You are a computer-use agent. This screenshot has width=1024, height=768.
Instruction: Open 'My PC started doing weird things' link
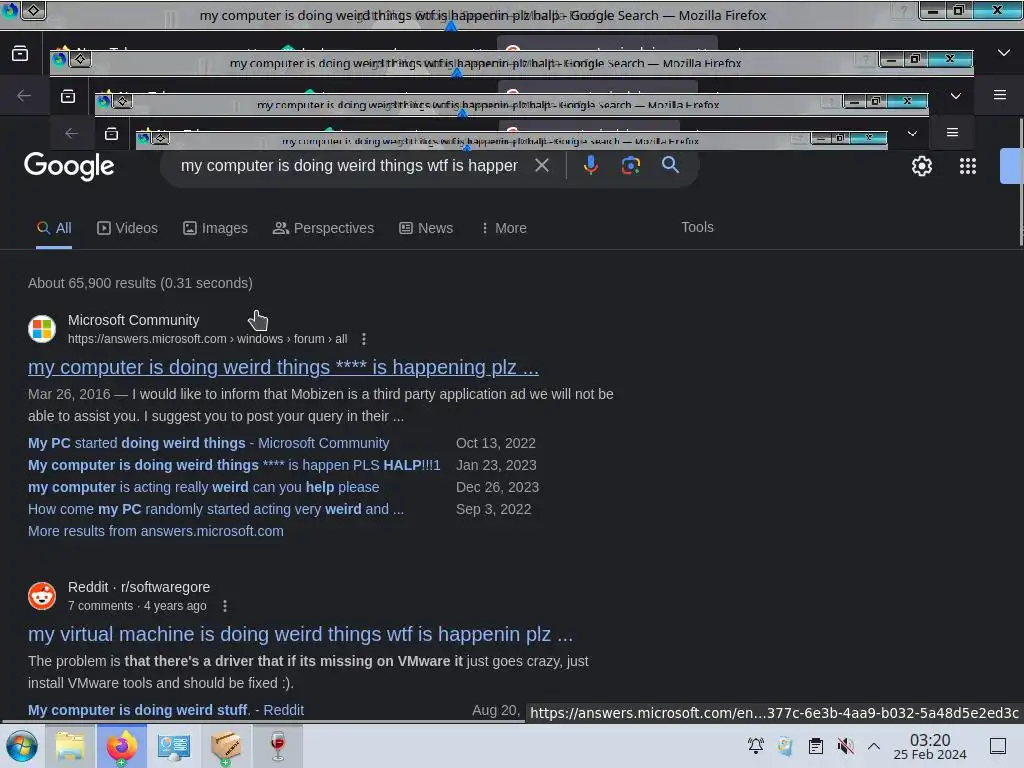tap(208, 443)
